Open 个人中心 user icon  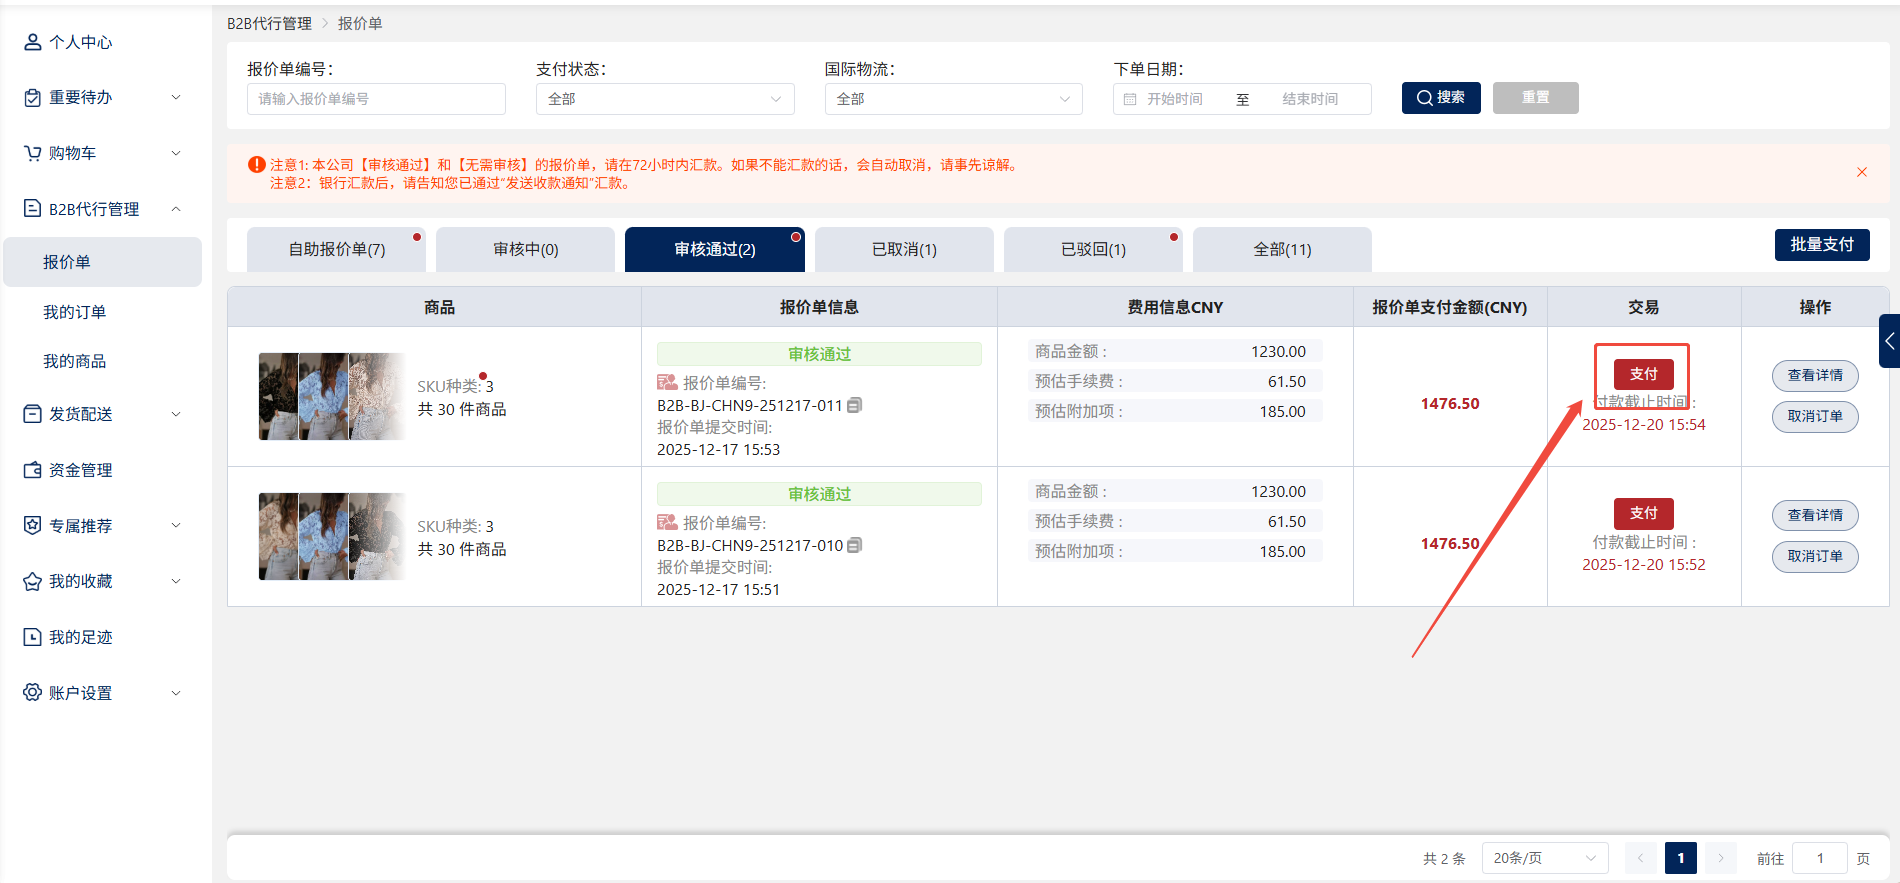click(33, 42)
